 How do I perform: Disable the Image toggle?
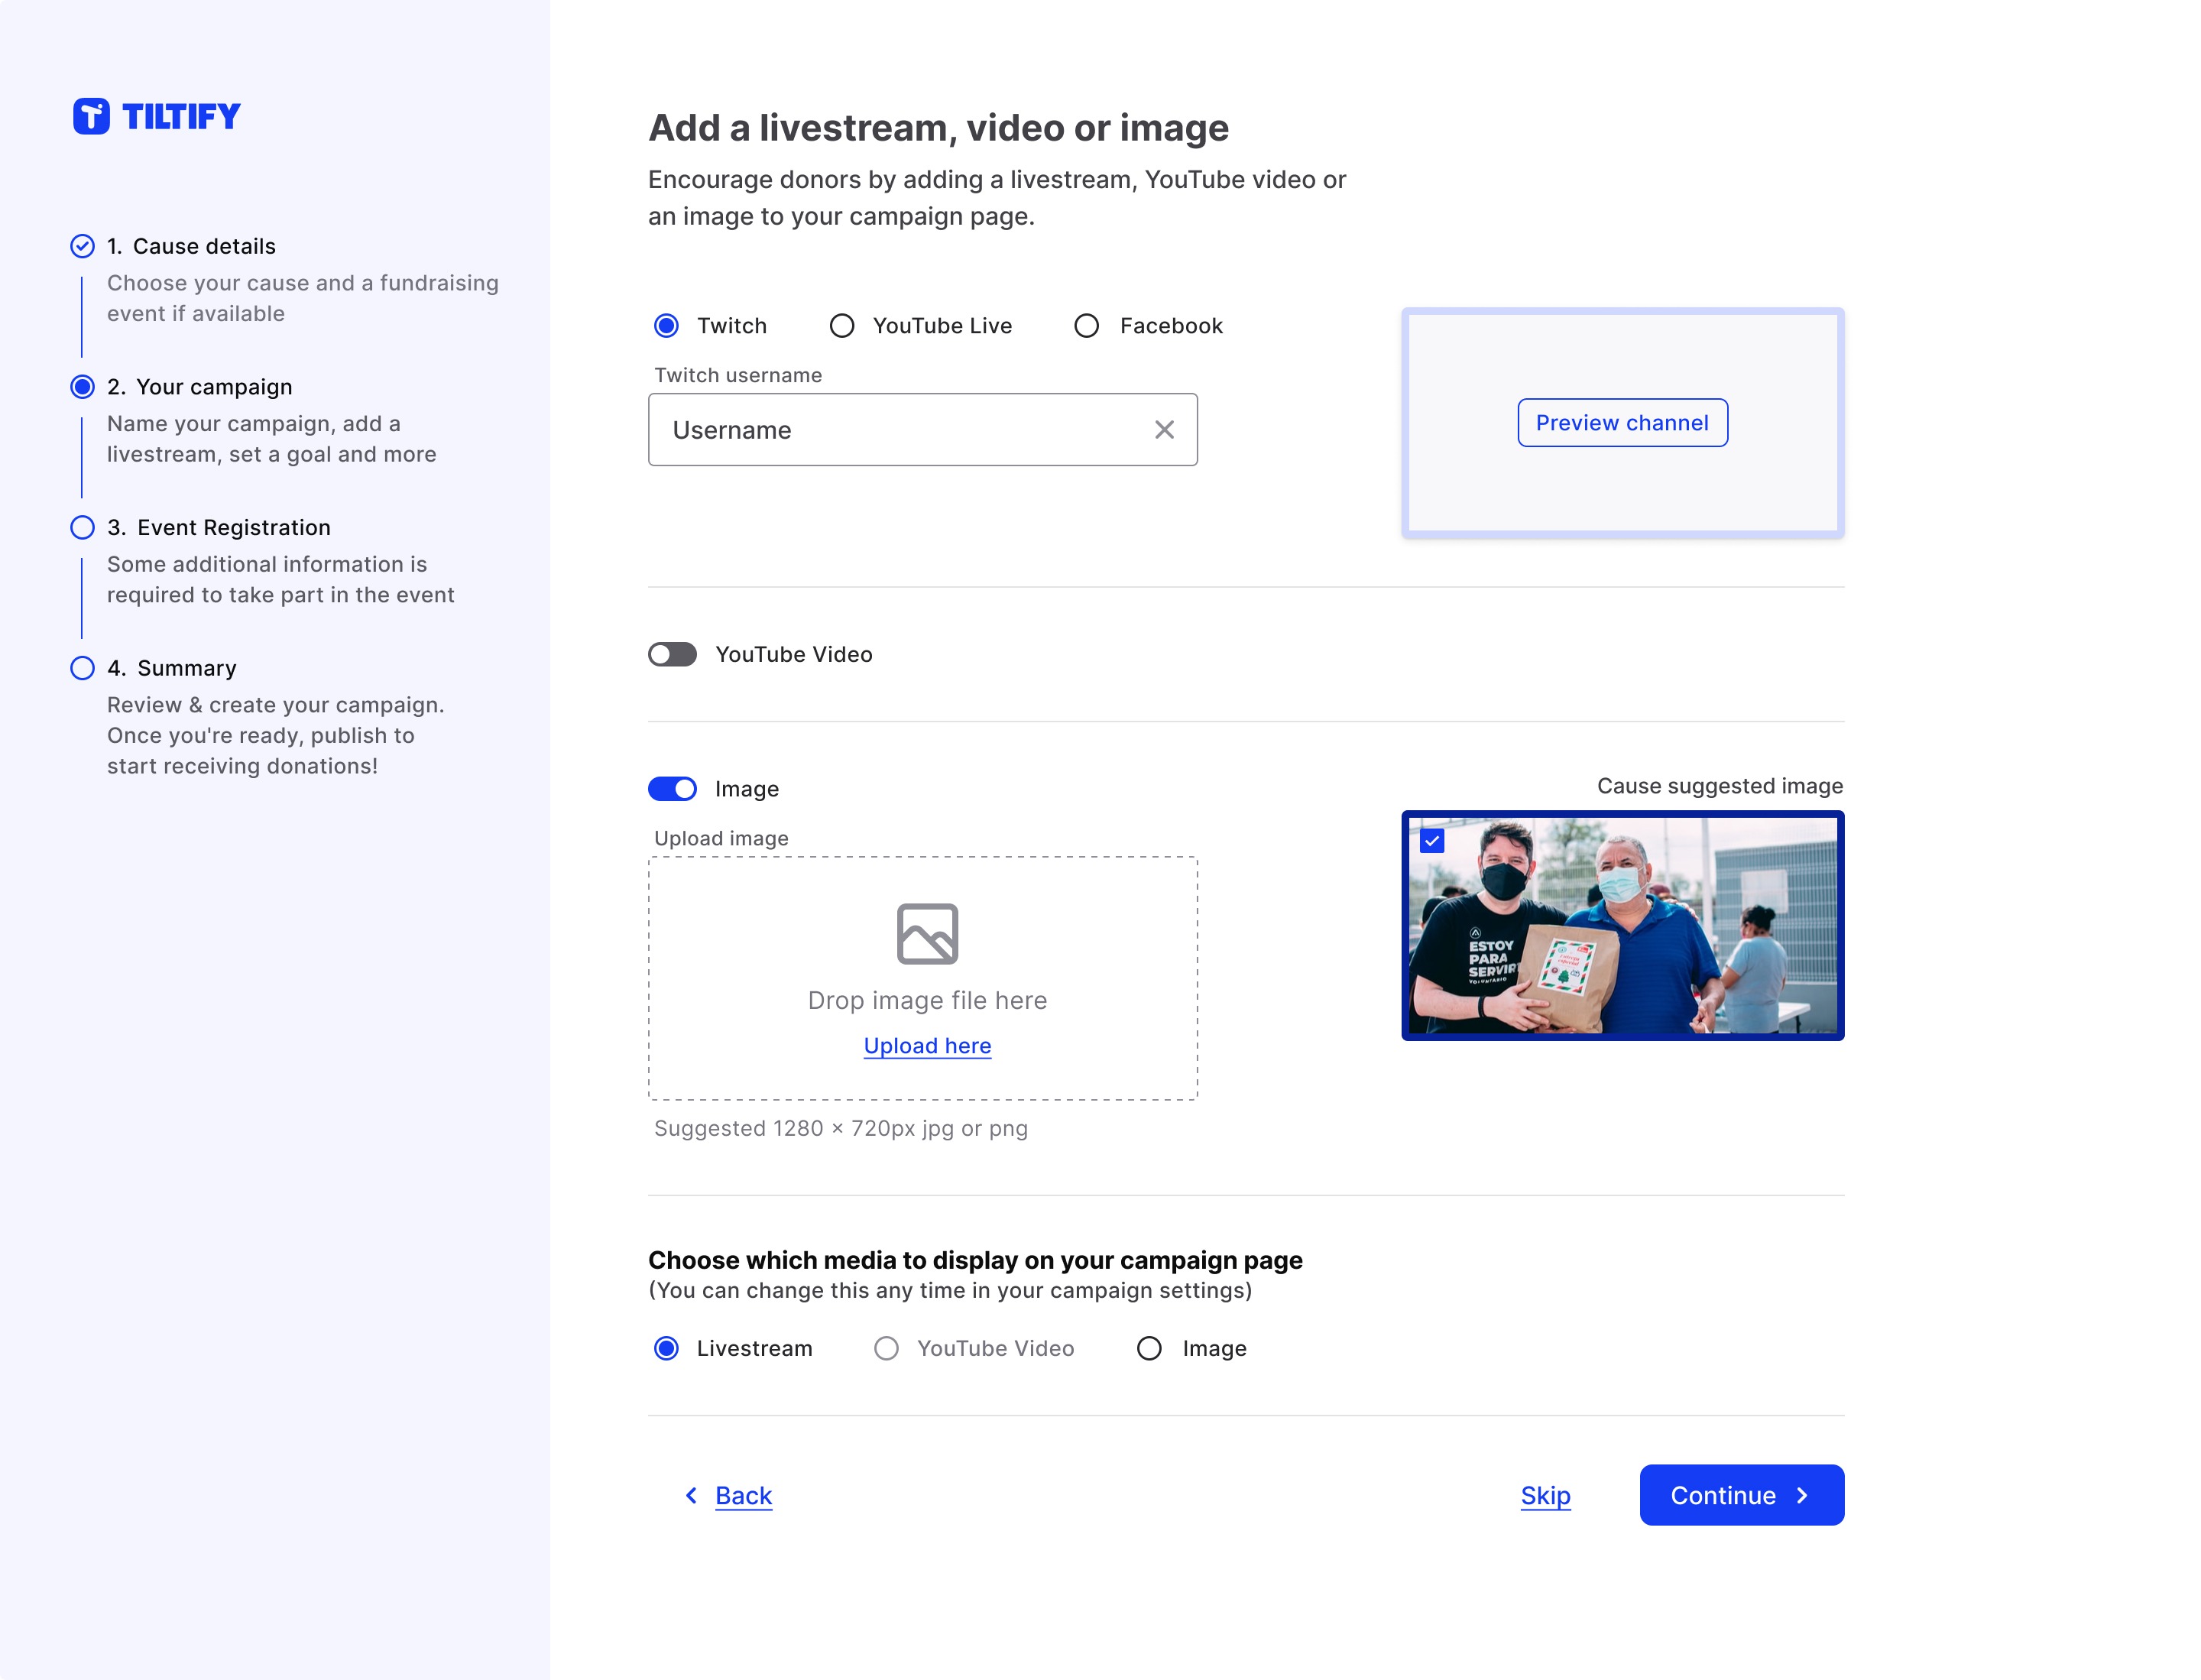tap(672, 789)
